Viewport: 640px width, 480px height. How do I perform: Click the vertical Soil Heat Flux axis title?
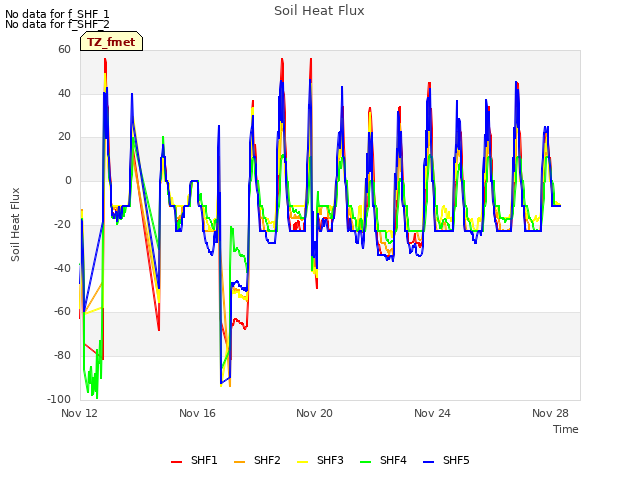click(15, 224)
